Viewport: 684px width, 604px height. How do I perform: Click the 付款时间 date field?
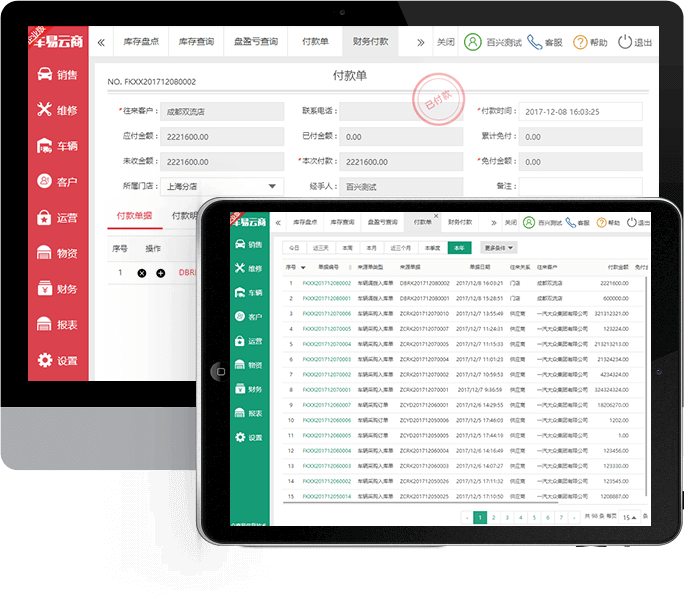[565, 111]
